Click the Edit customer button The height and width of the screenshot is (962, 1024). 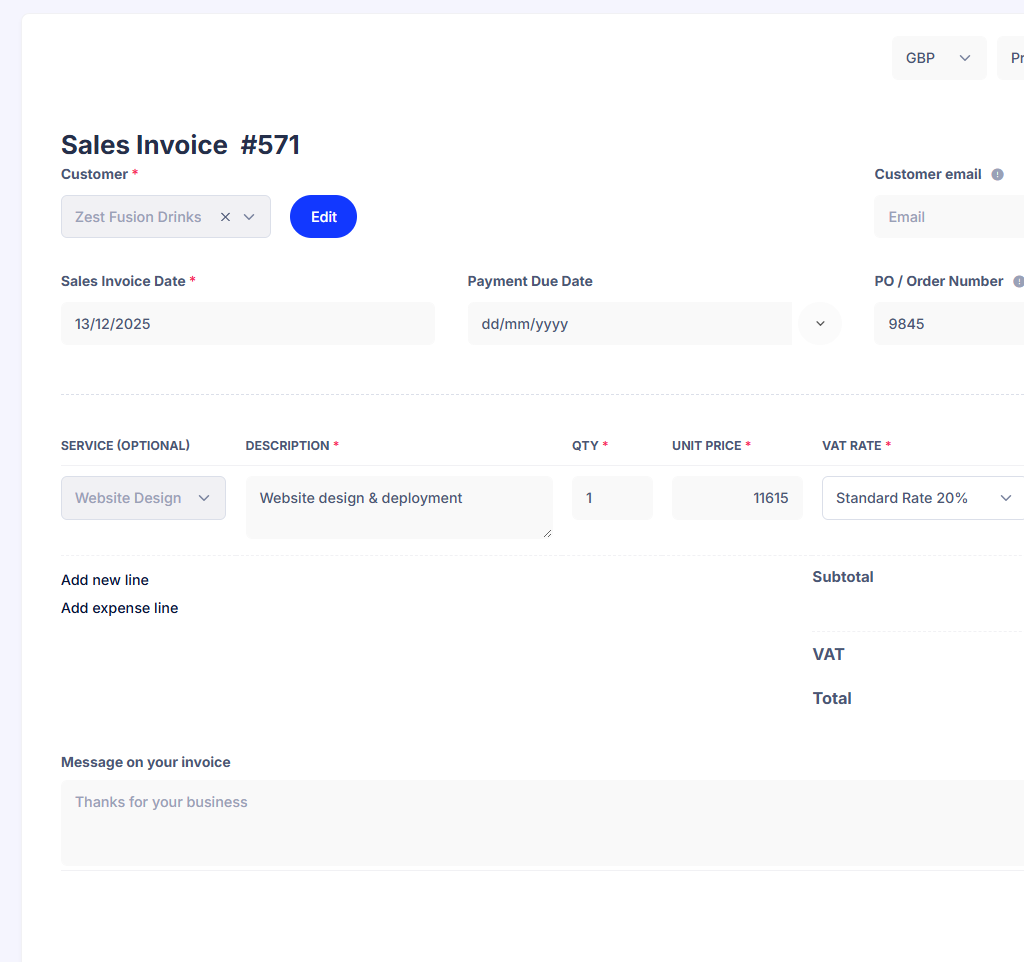point(323,216)
